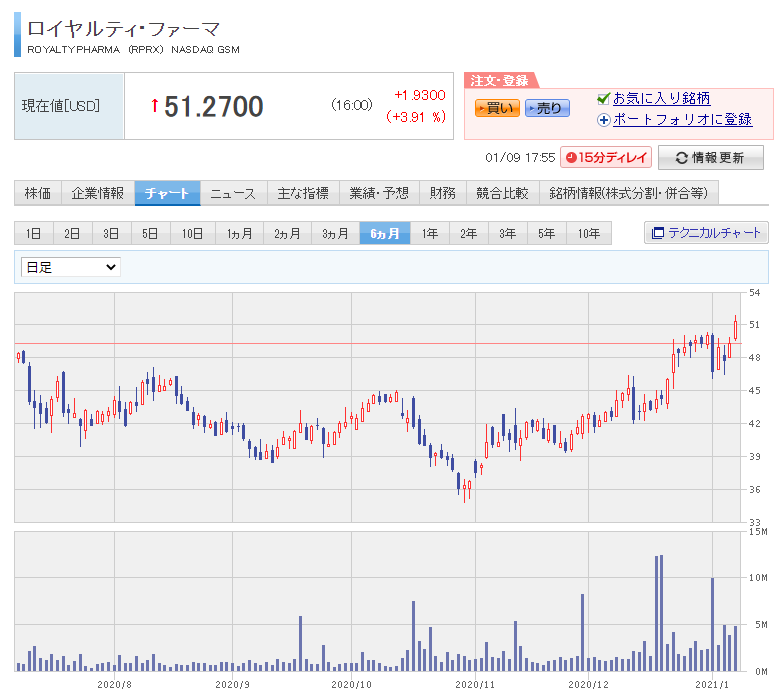
Task: Open the 財務 tab
Action: (x=443, y=193)
